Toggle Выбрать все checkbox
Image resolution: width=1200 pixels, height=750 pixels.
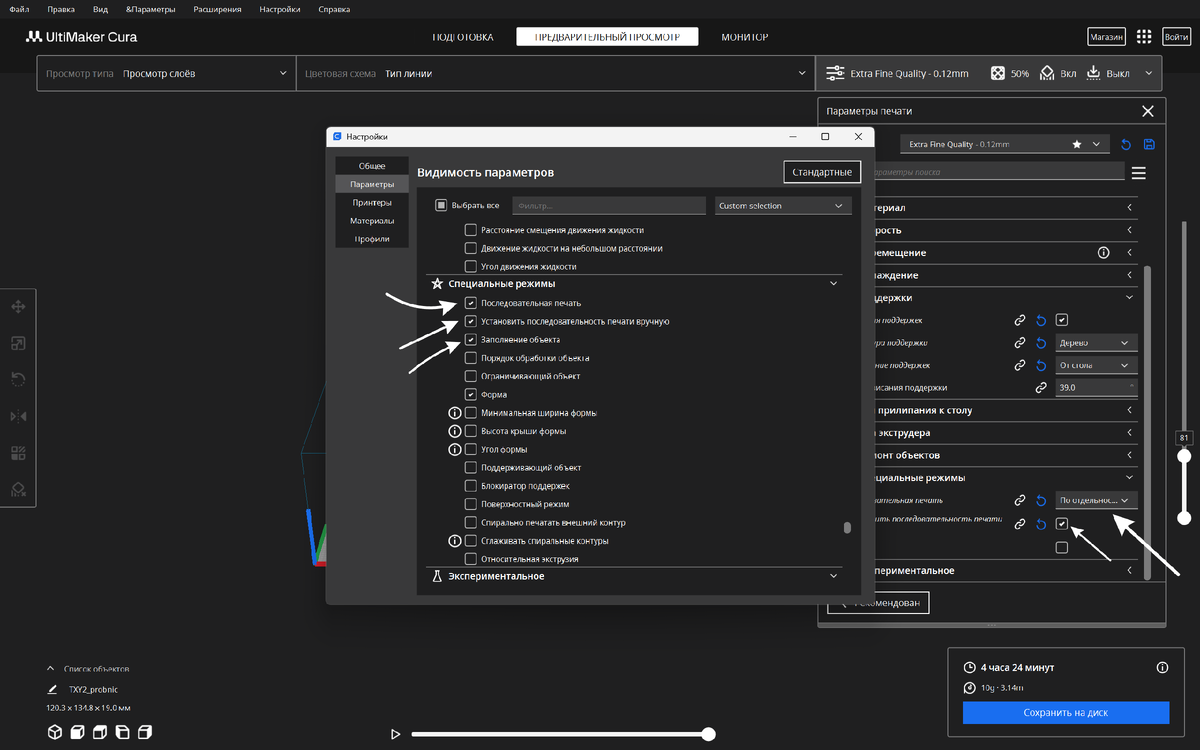441,206
